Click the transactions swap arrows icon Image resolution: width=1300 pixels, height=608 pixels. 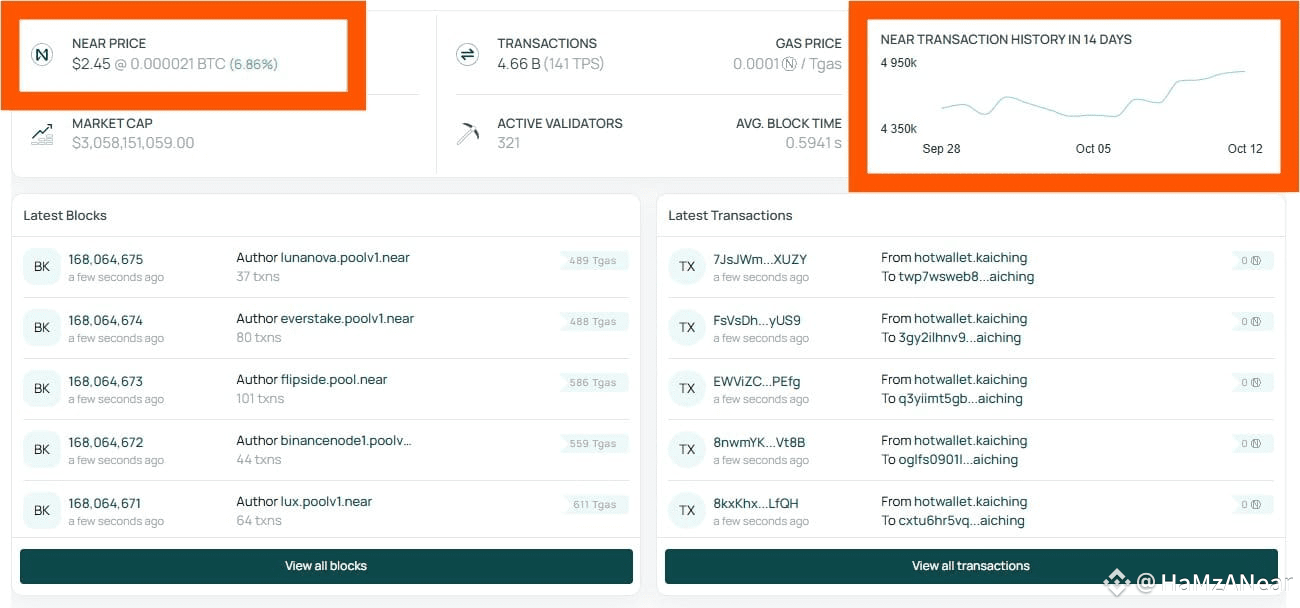pyautogui.click(x=467, y=54)
